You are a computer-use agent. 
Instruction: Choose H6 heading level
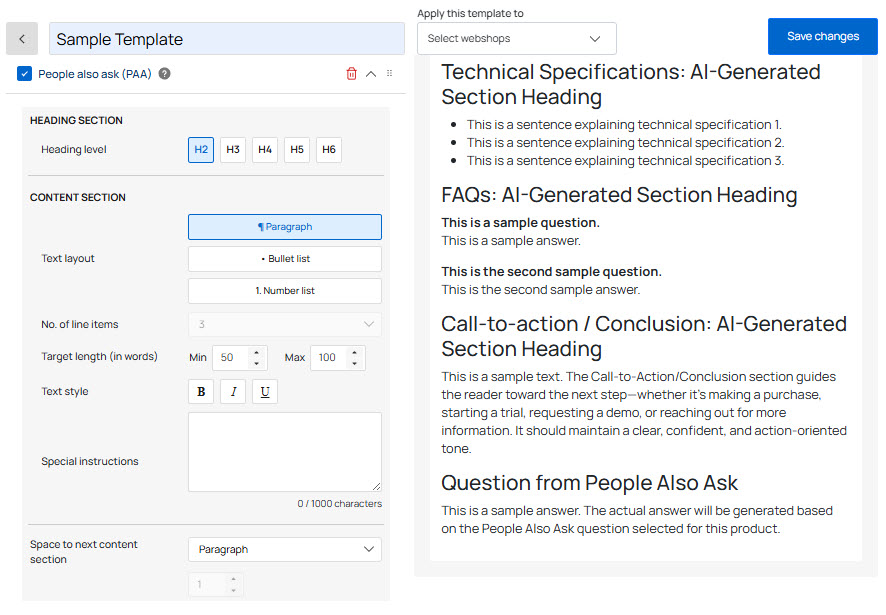[329, 150]
